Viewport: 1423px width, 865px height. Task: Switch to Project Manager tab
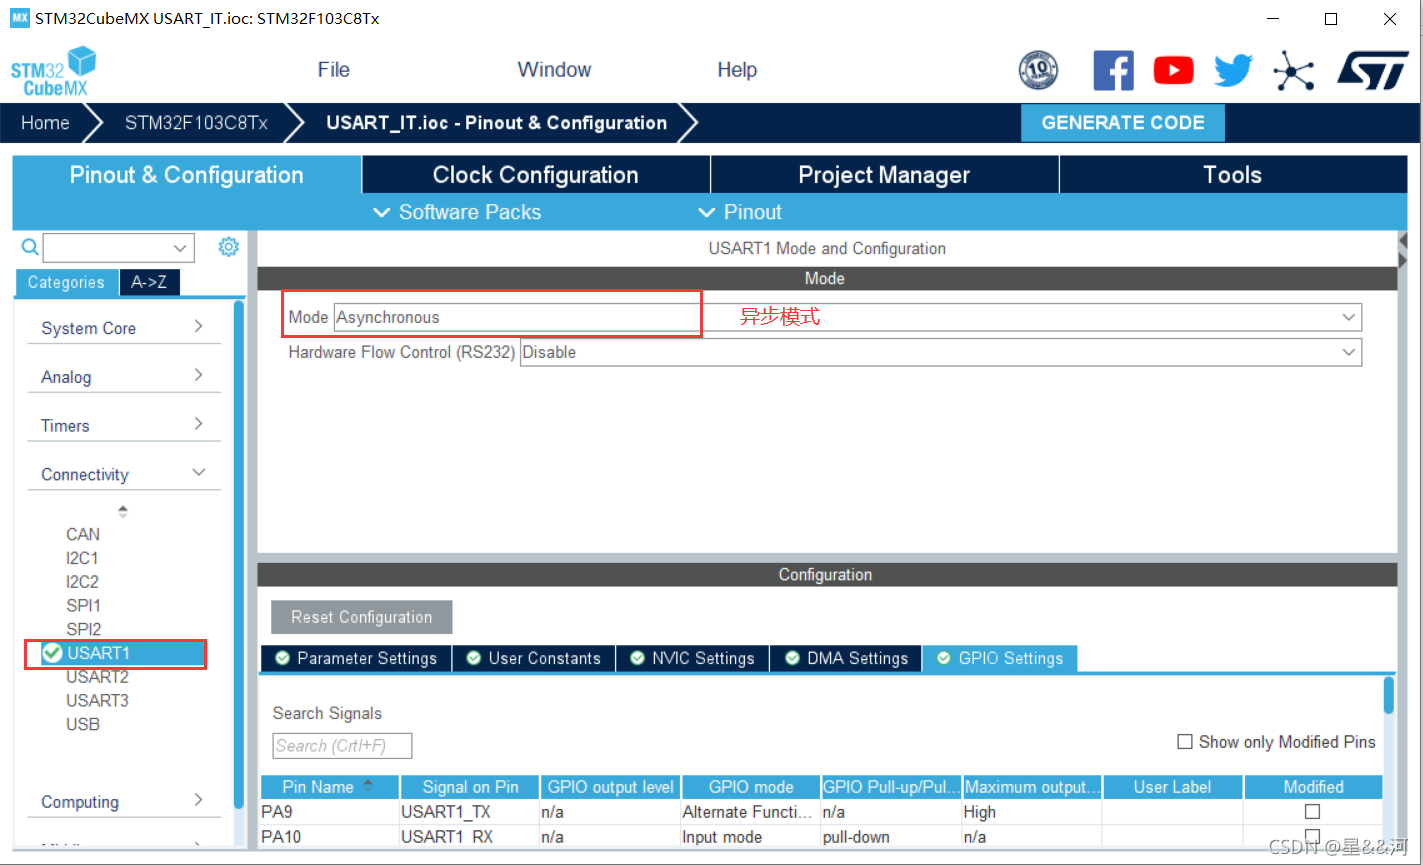pyautogui.click(x=884, y=175)
